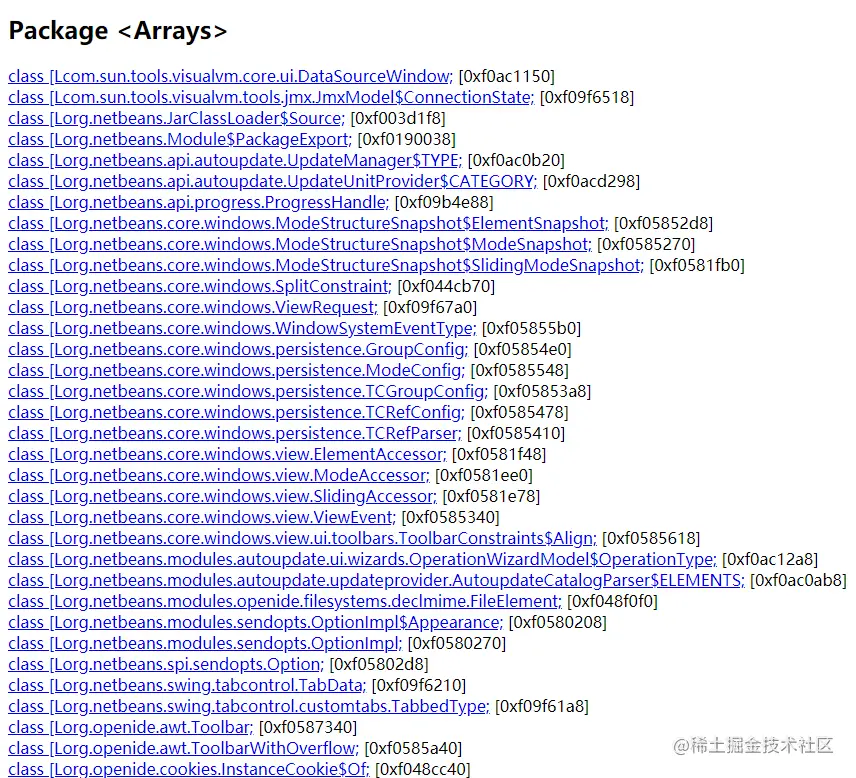Click the SplitConstraint class link

200,287
